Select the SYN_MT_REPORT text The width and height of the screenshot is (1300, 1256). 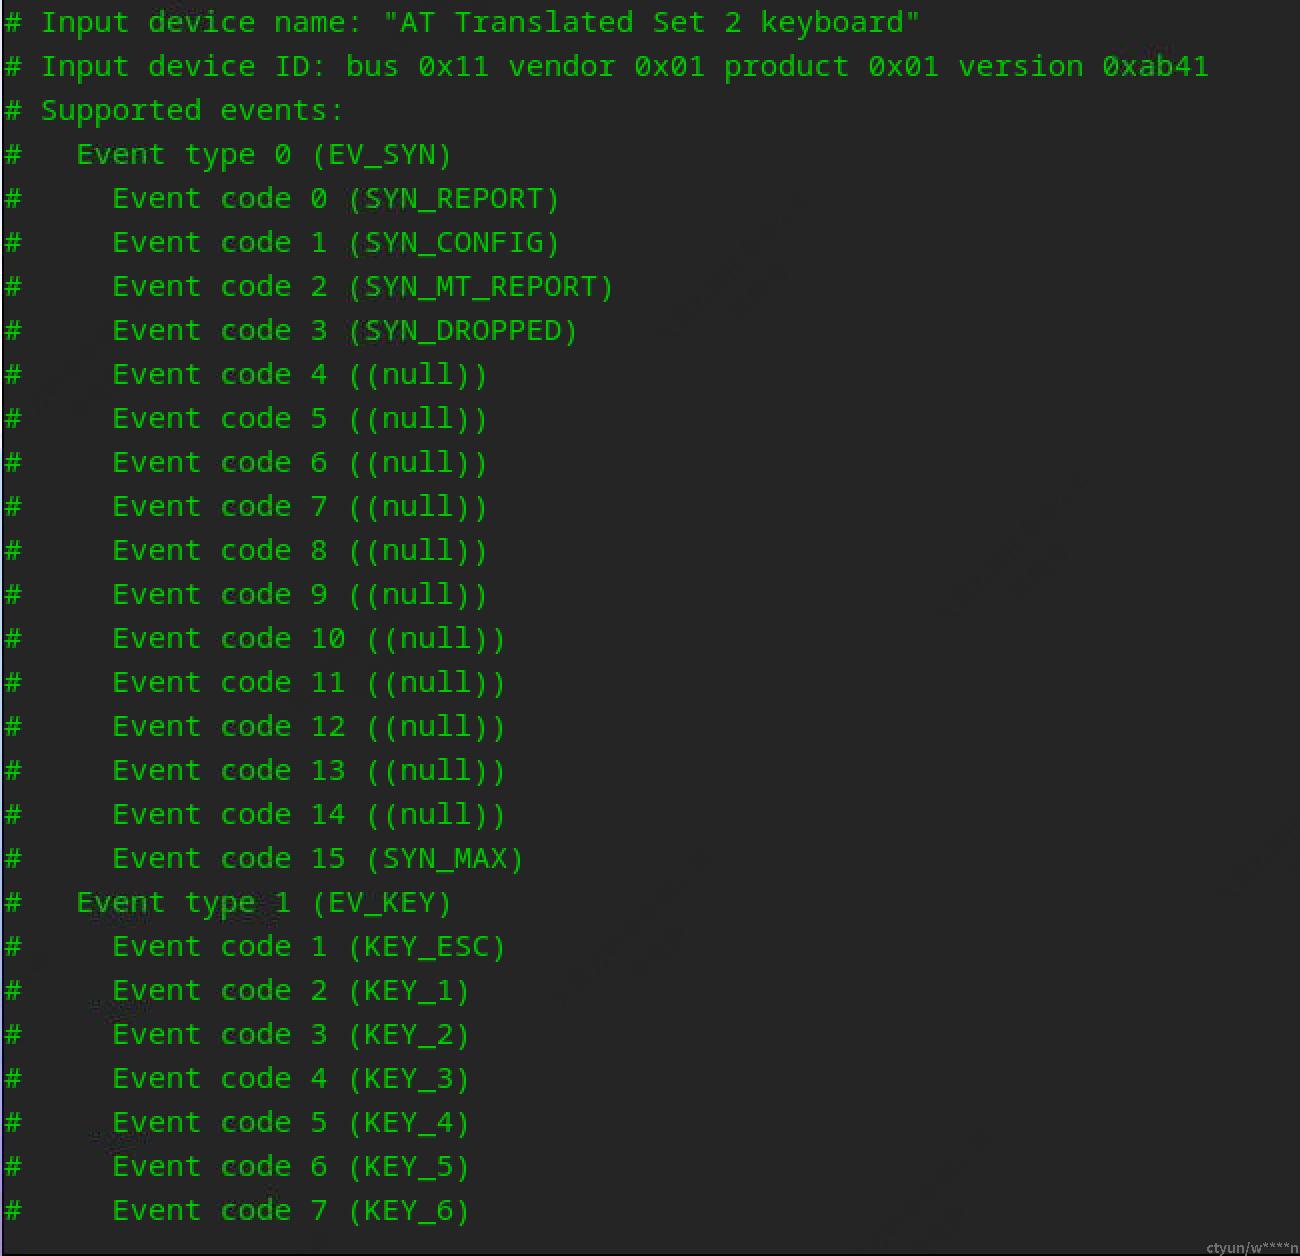480,286
